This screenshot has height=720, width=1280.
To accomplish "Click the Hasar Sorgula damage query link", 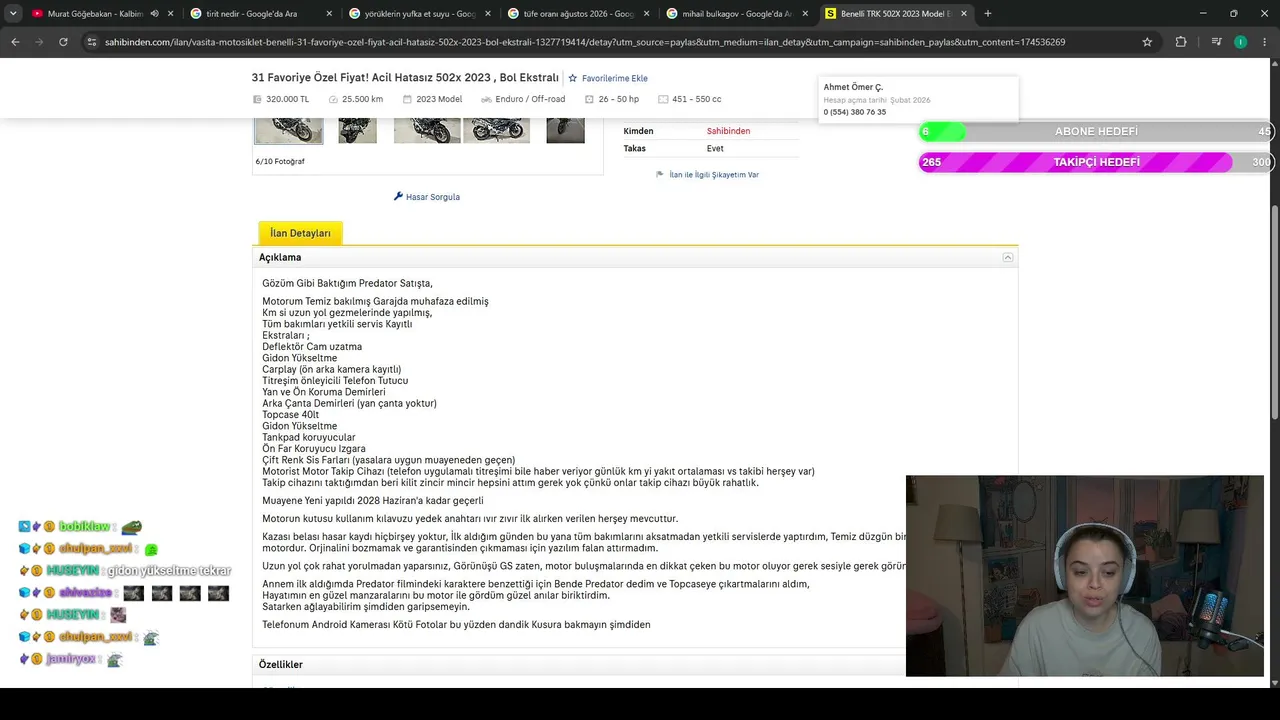I will tap(432, 197).
